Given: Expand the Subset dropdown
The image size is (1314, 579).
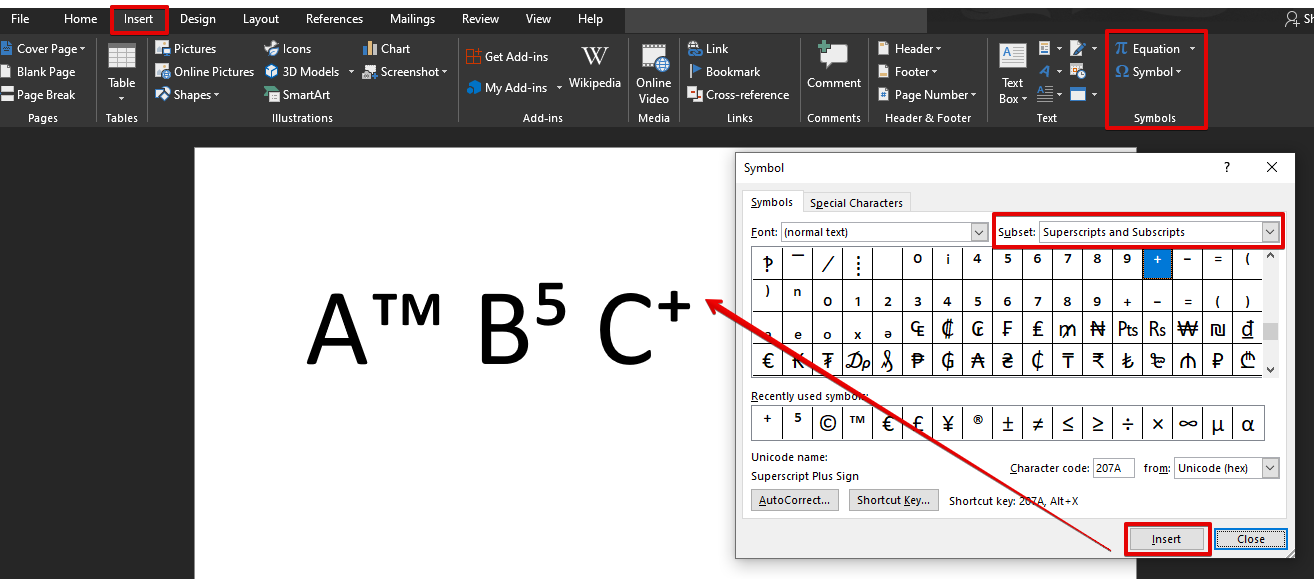Looking at the screenshot, I should 1270,232.
